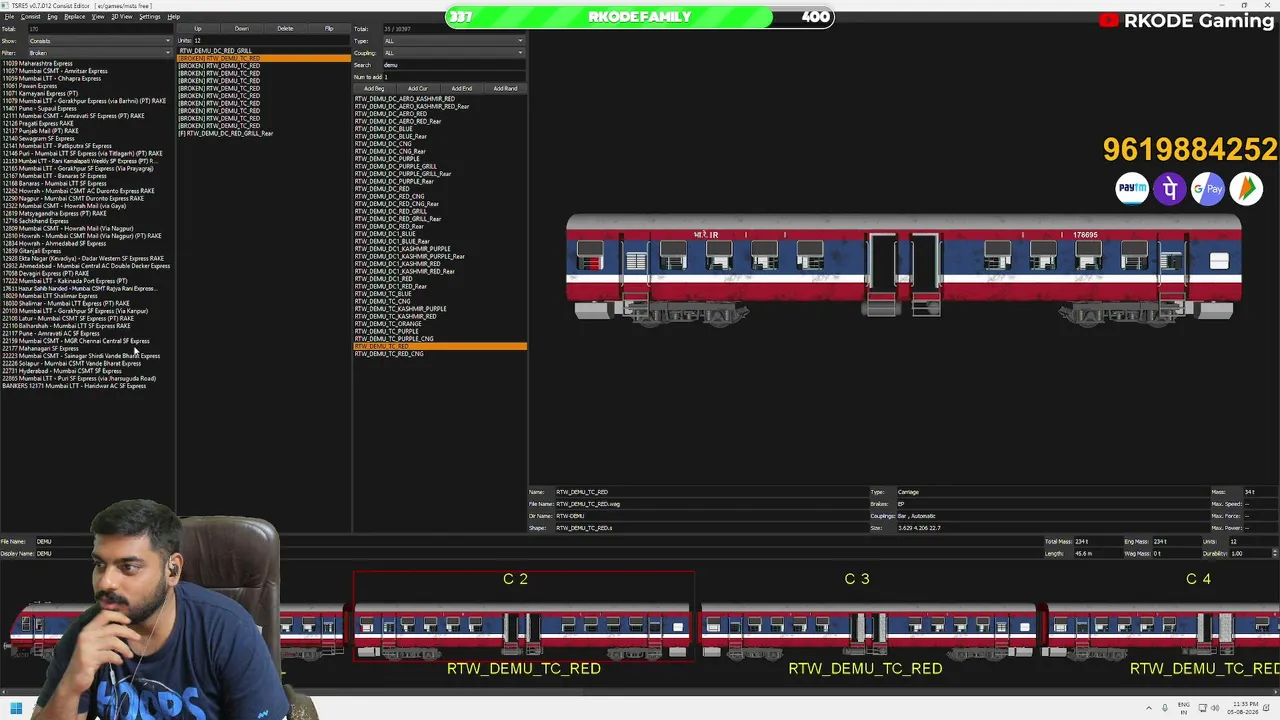This screenshot has width=1280, height=720.
Task: Select consist 22731 Hyderabad - Mumbai CSMT SF Express
Action: (x=62, y=371)
